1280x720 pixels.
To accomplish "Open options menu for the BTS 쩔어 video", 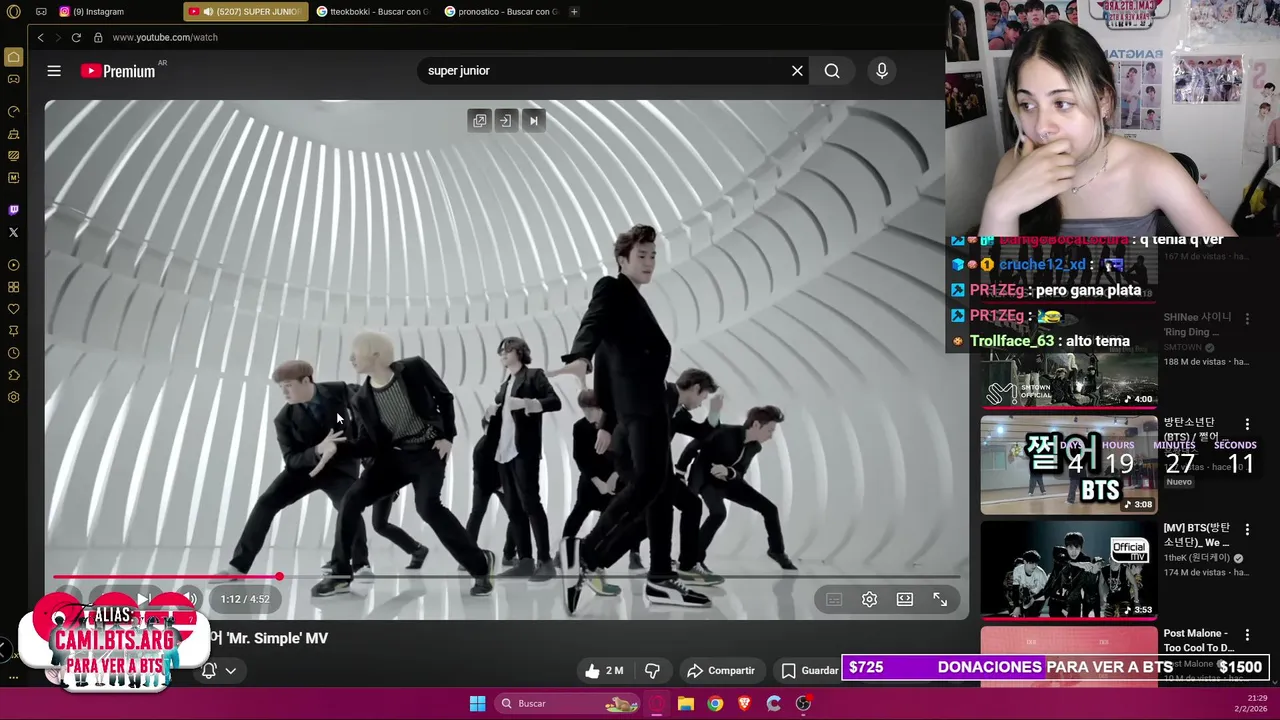I will click(1247, 424).
